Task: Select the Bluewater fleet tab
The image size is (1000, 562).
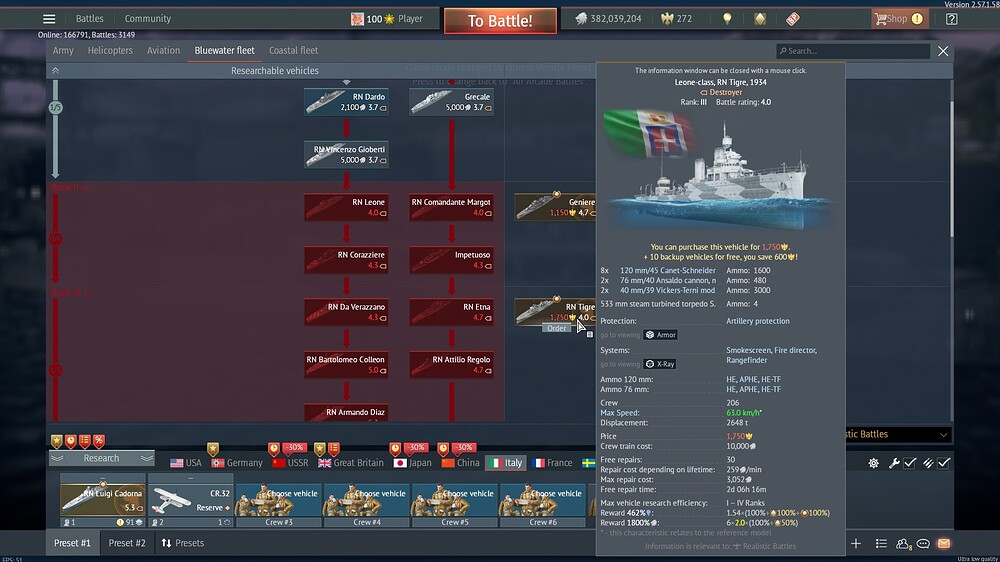Action: pyautogui.click(x=224, y=50)
